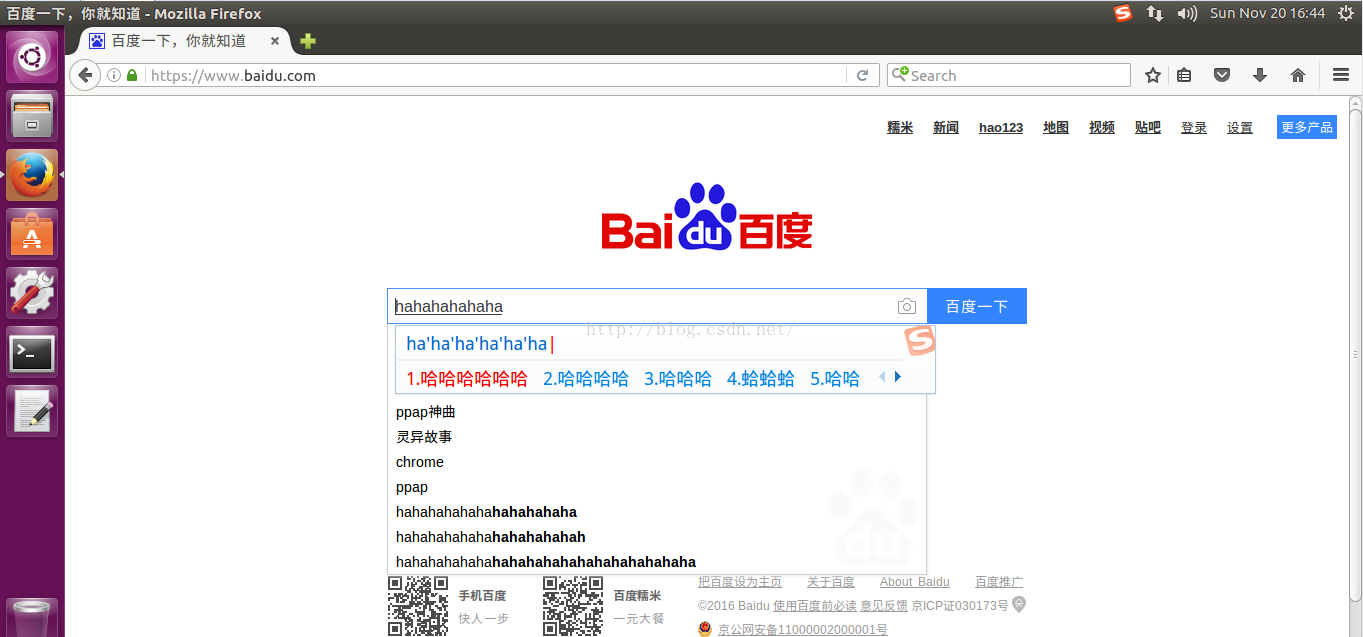The height and width of the screenshot is (637, 1363).
Task: Show previous page of IME candidates
Action: (x=882, y=377)
